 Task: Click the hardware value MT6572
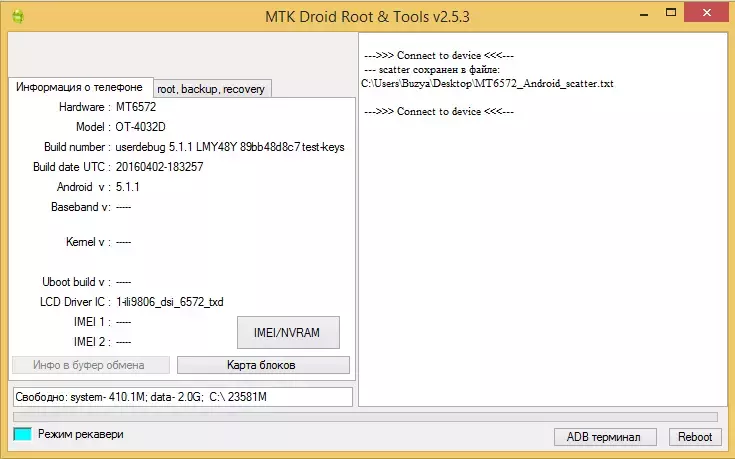(x=136, y=107)
